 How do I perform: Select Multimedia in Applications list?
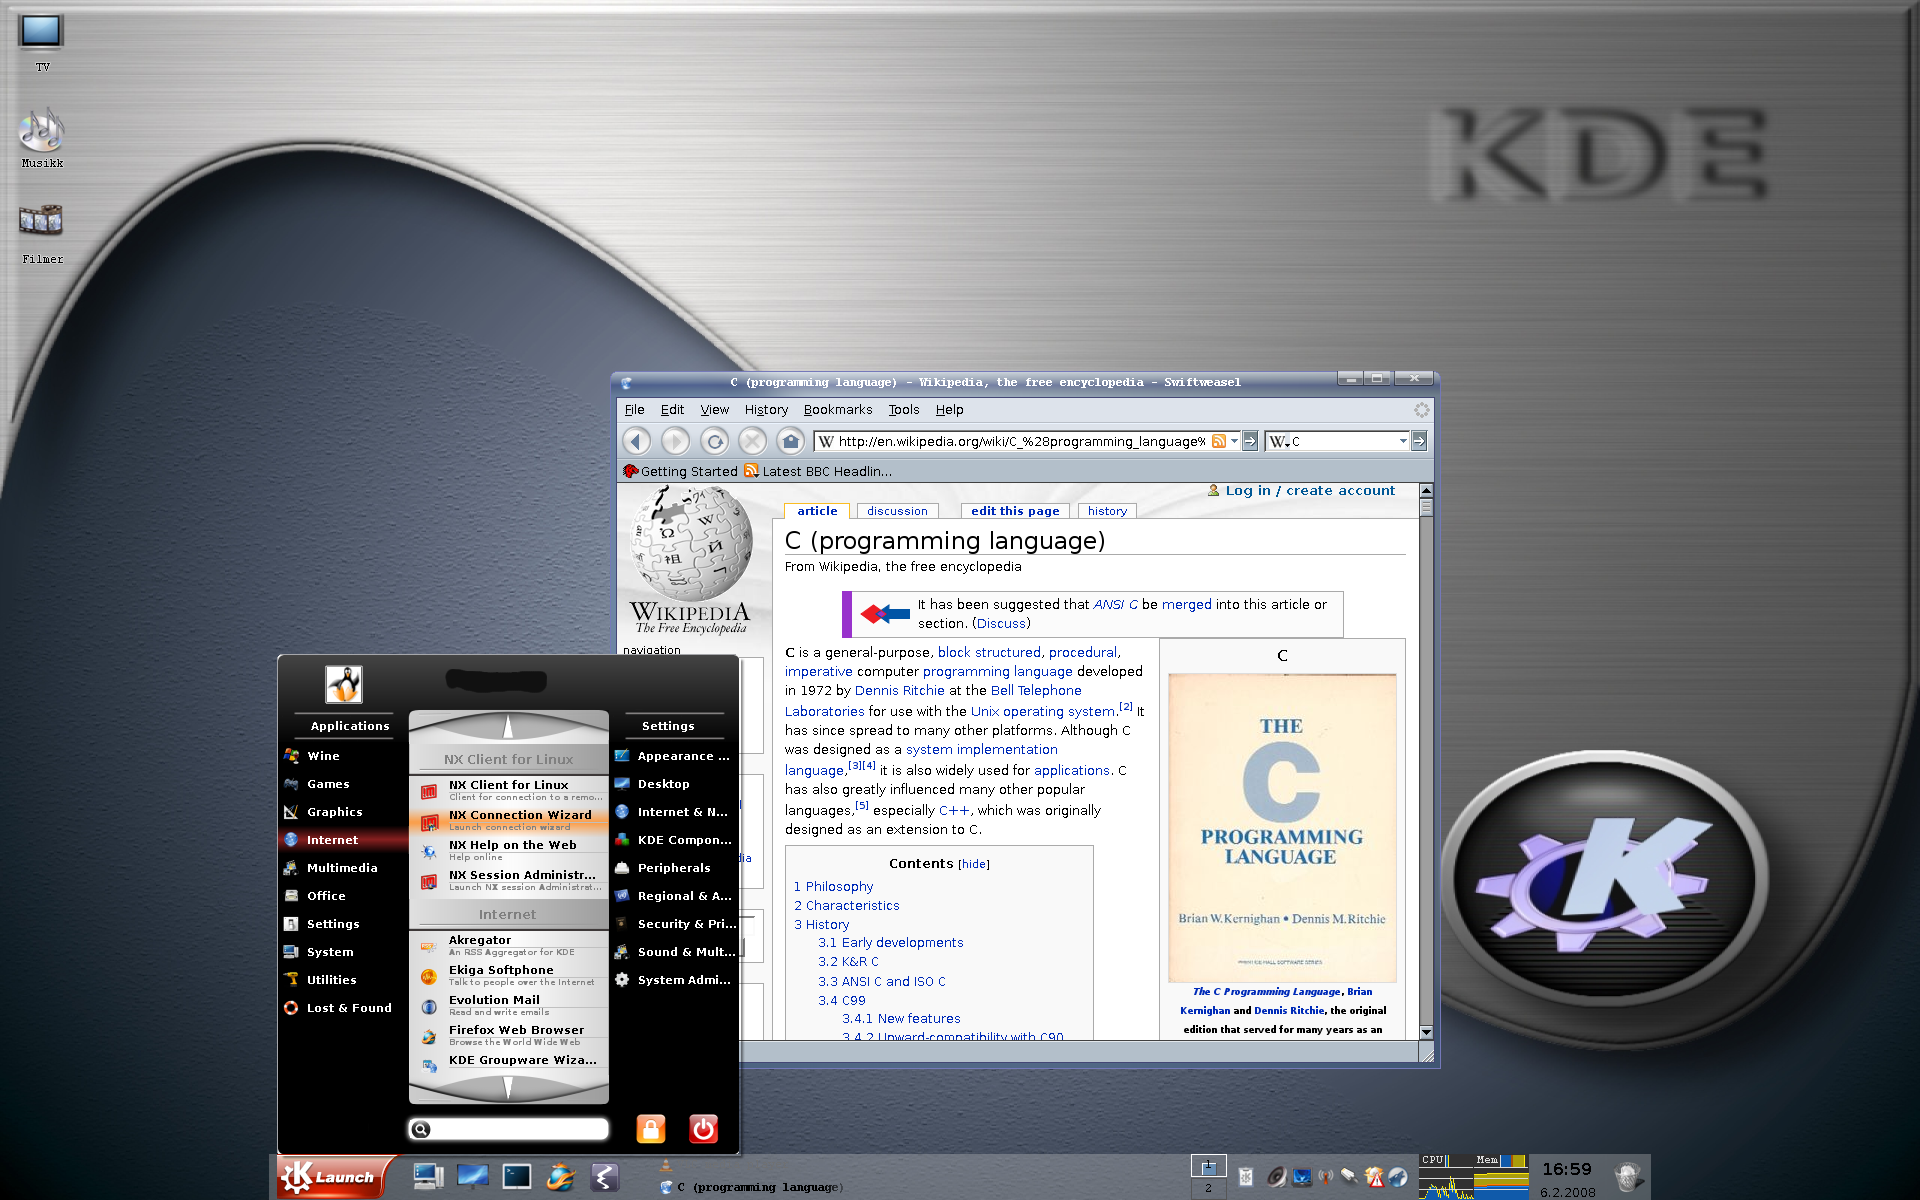click(x=343, y=868)
